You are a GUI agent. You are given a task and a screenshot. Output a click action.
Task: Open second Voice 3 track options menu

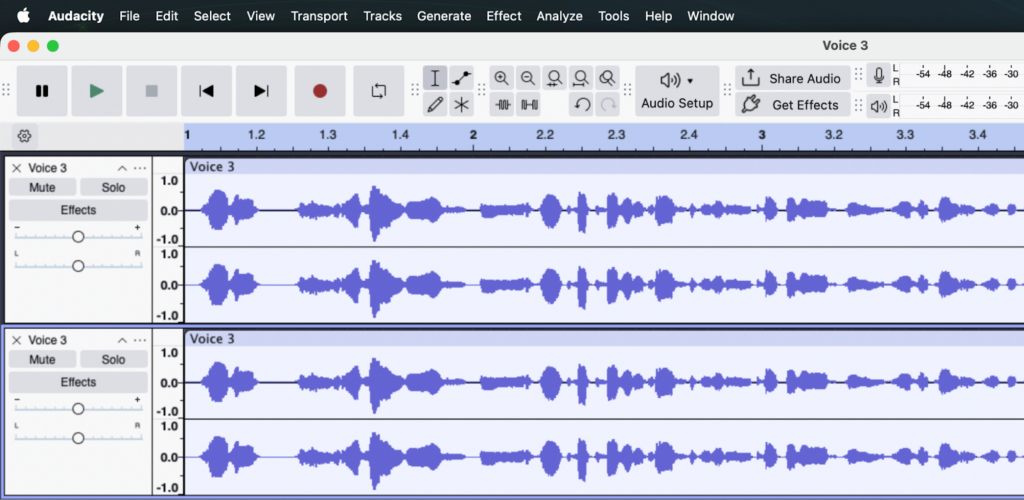point(140,340)
